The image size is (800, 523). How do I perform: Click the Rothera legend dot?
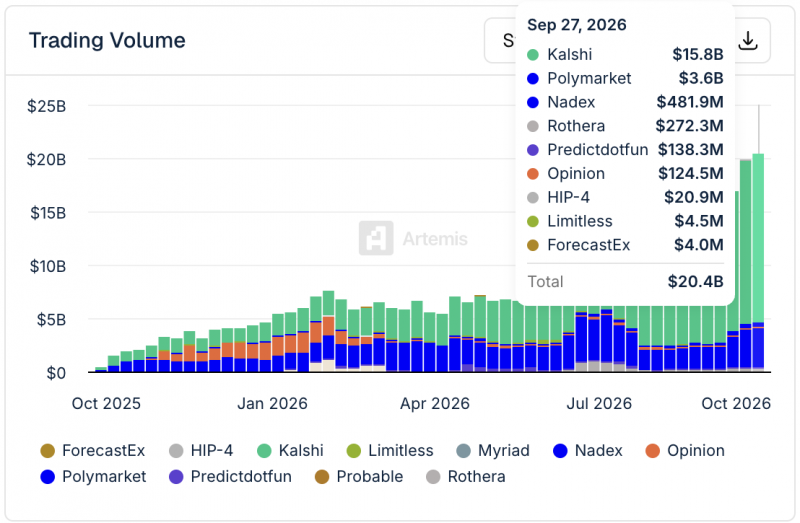coord(433,477)
